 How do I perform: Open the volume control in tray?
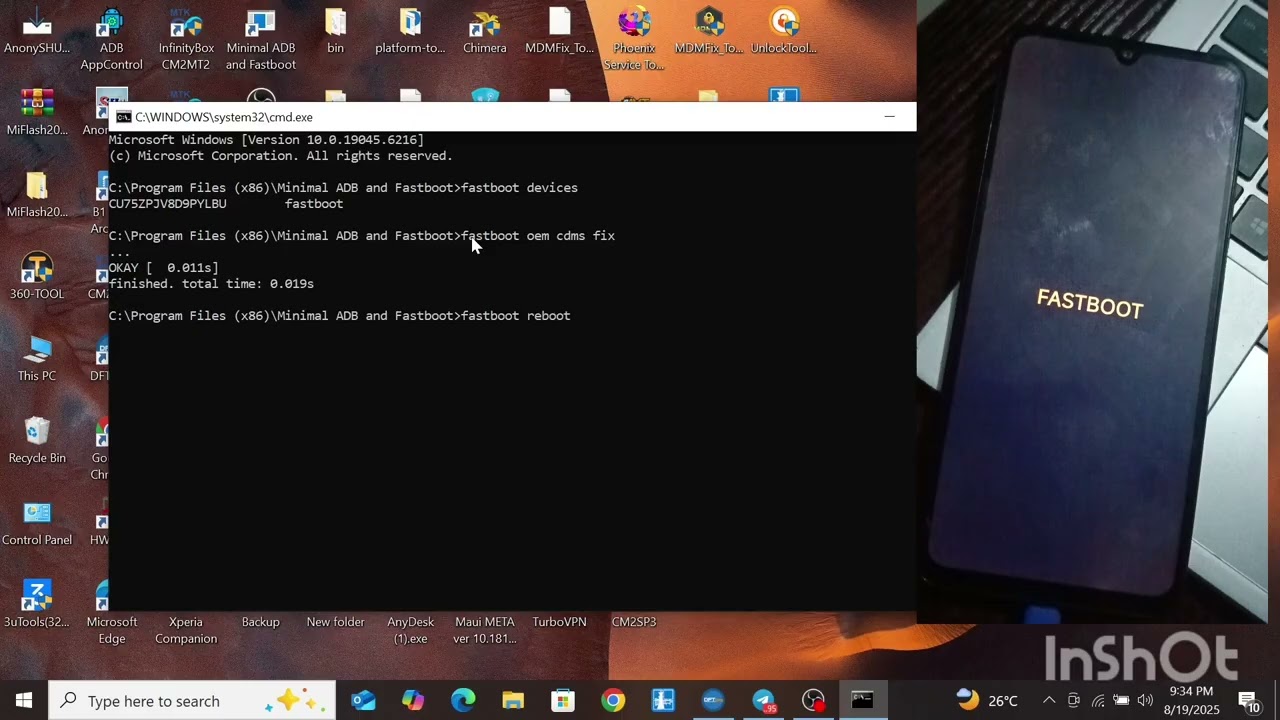click(x=1145, y=700)
